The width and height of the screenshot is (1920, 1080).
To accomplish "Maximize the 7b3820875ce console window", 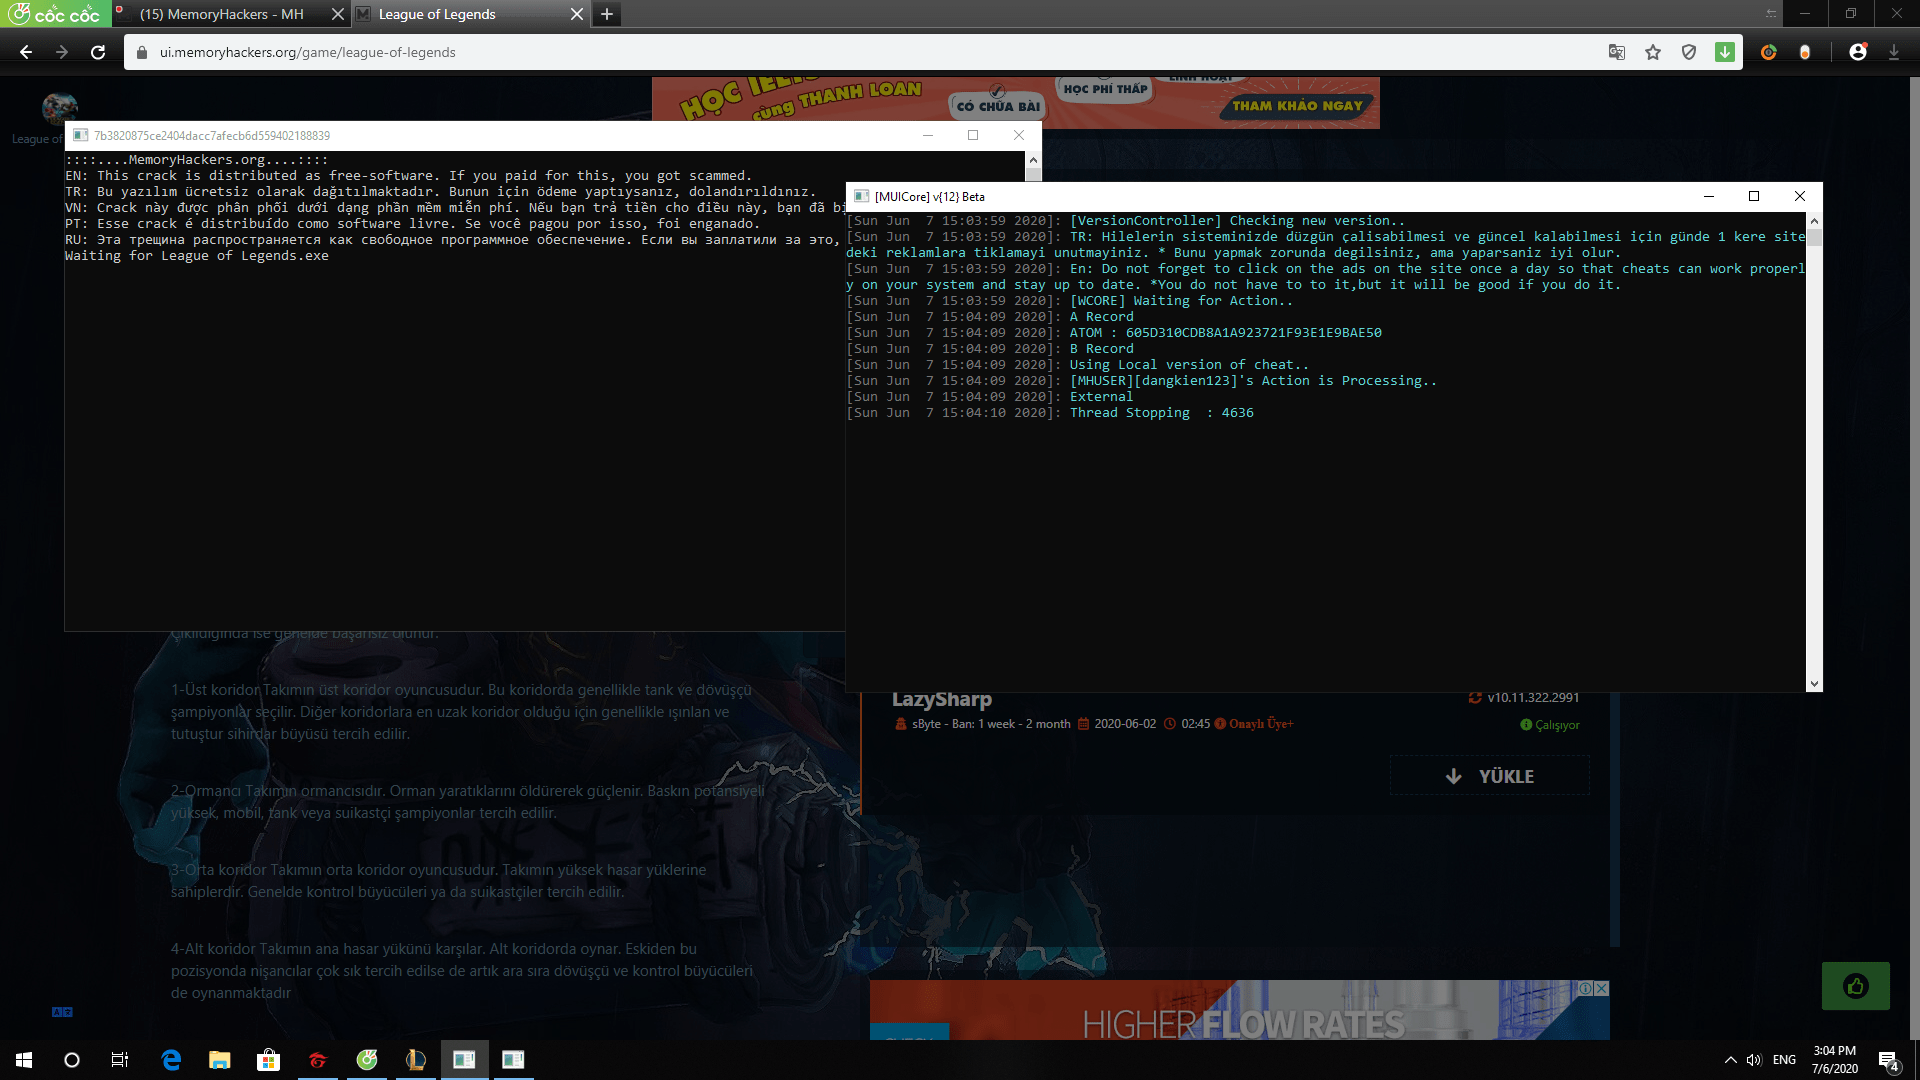I will tap(973, 135).
